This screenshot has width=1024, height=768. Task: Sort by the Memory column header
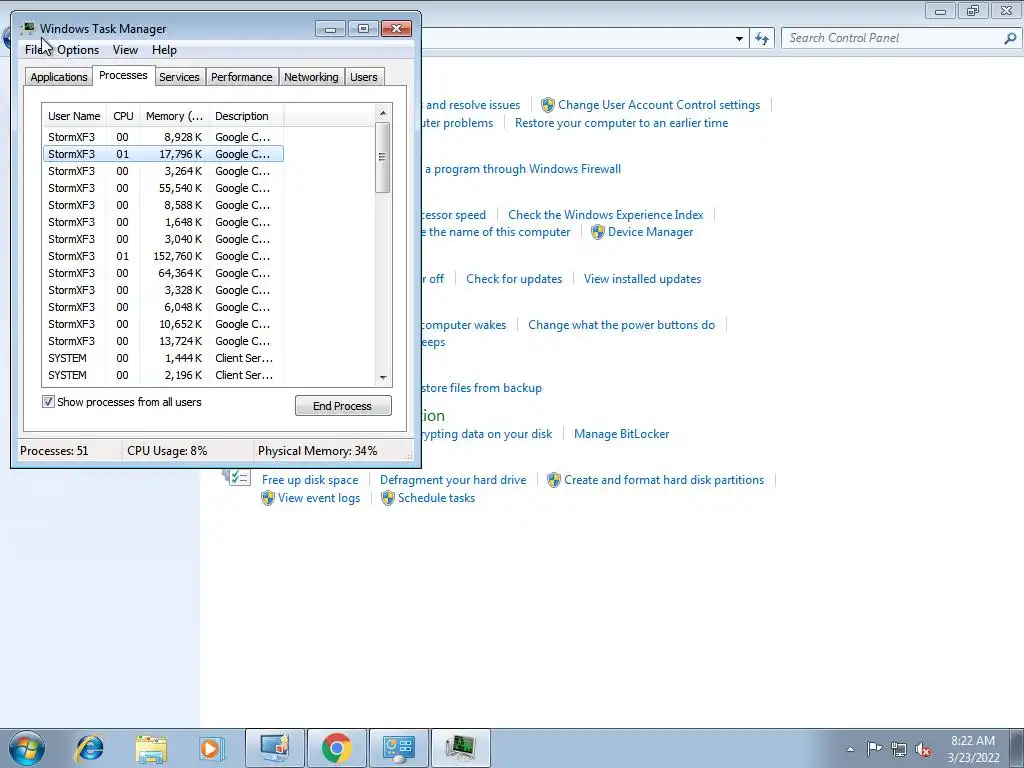pyautogui.click(x=174, y=116)
